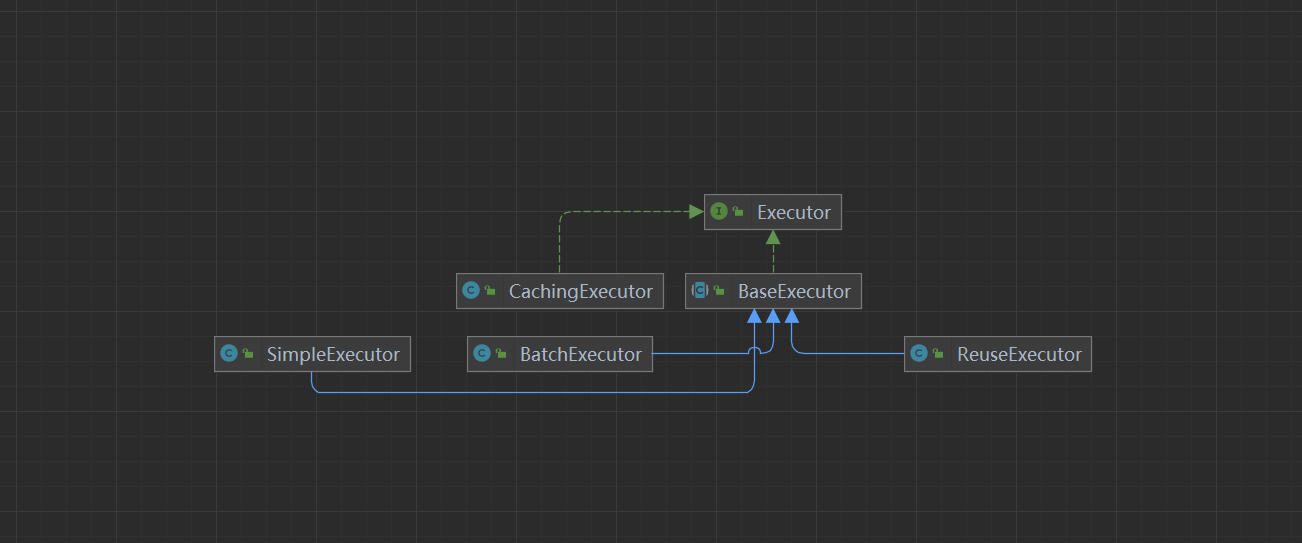This screenshot has width=1302, height=543.
Task: Click the green lock icon on SimpleExecutor
Action: pos(248,354)
